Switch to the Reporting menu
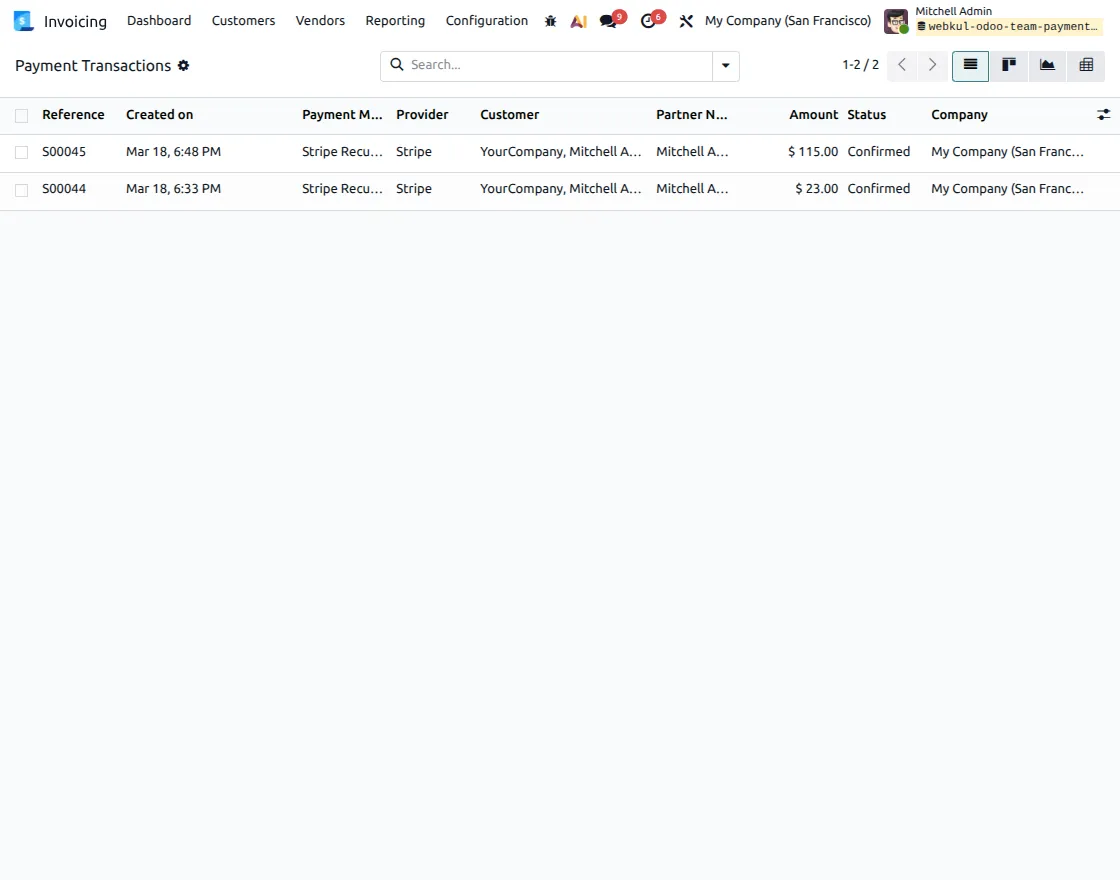The width and height of the screenshot is (1120, 880). [395, 20]
